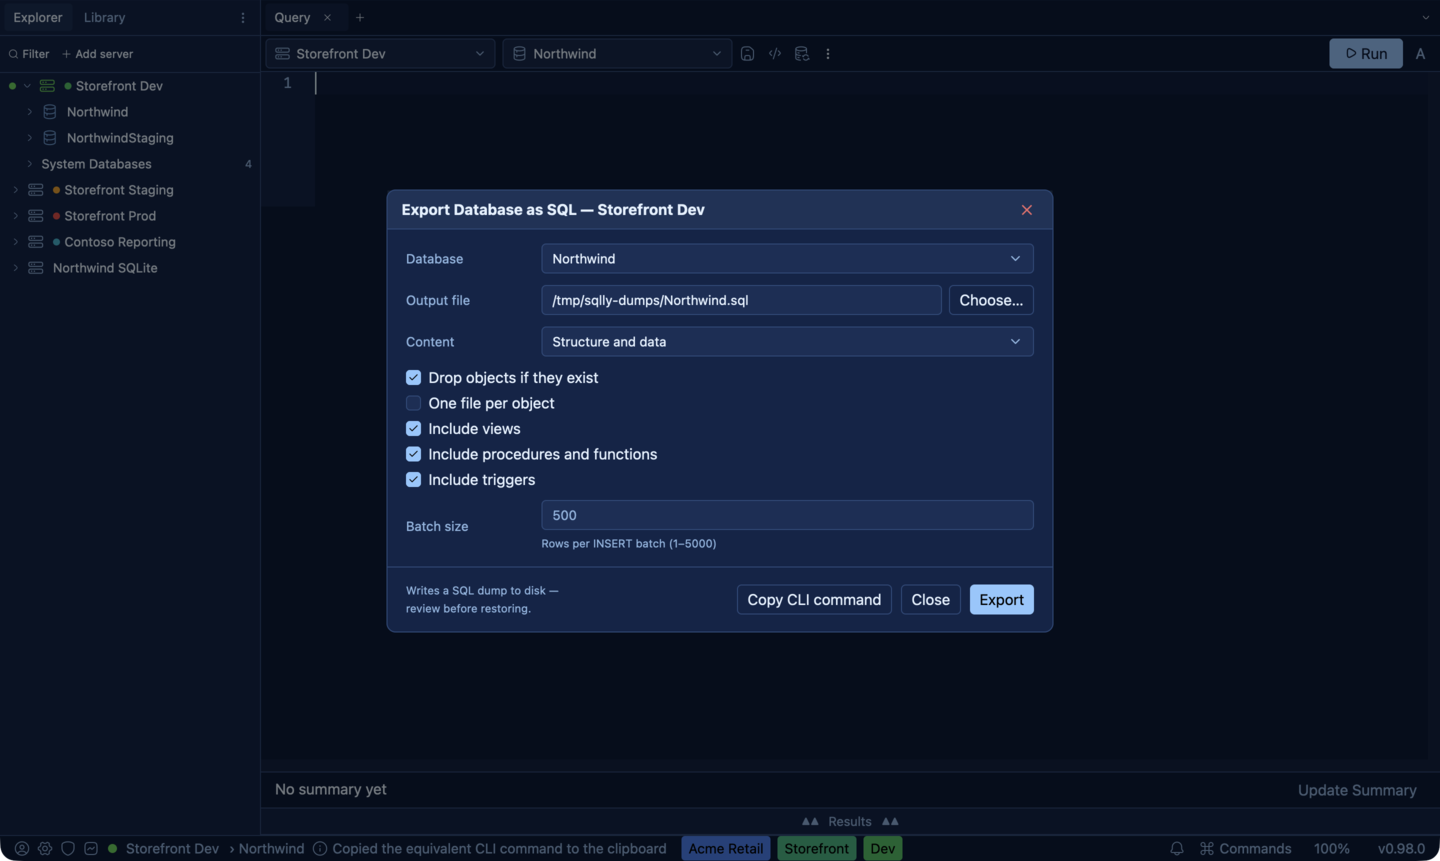Click the Copy CLI command button

[x=814, y=600]
